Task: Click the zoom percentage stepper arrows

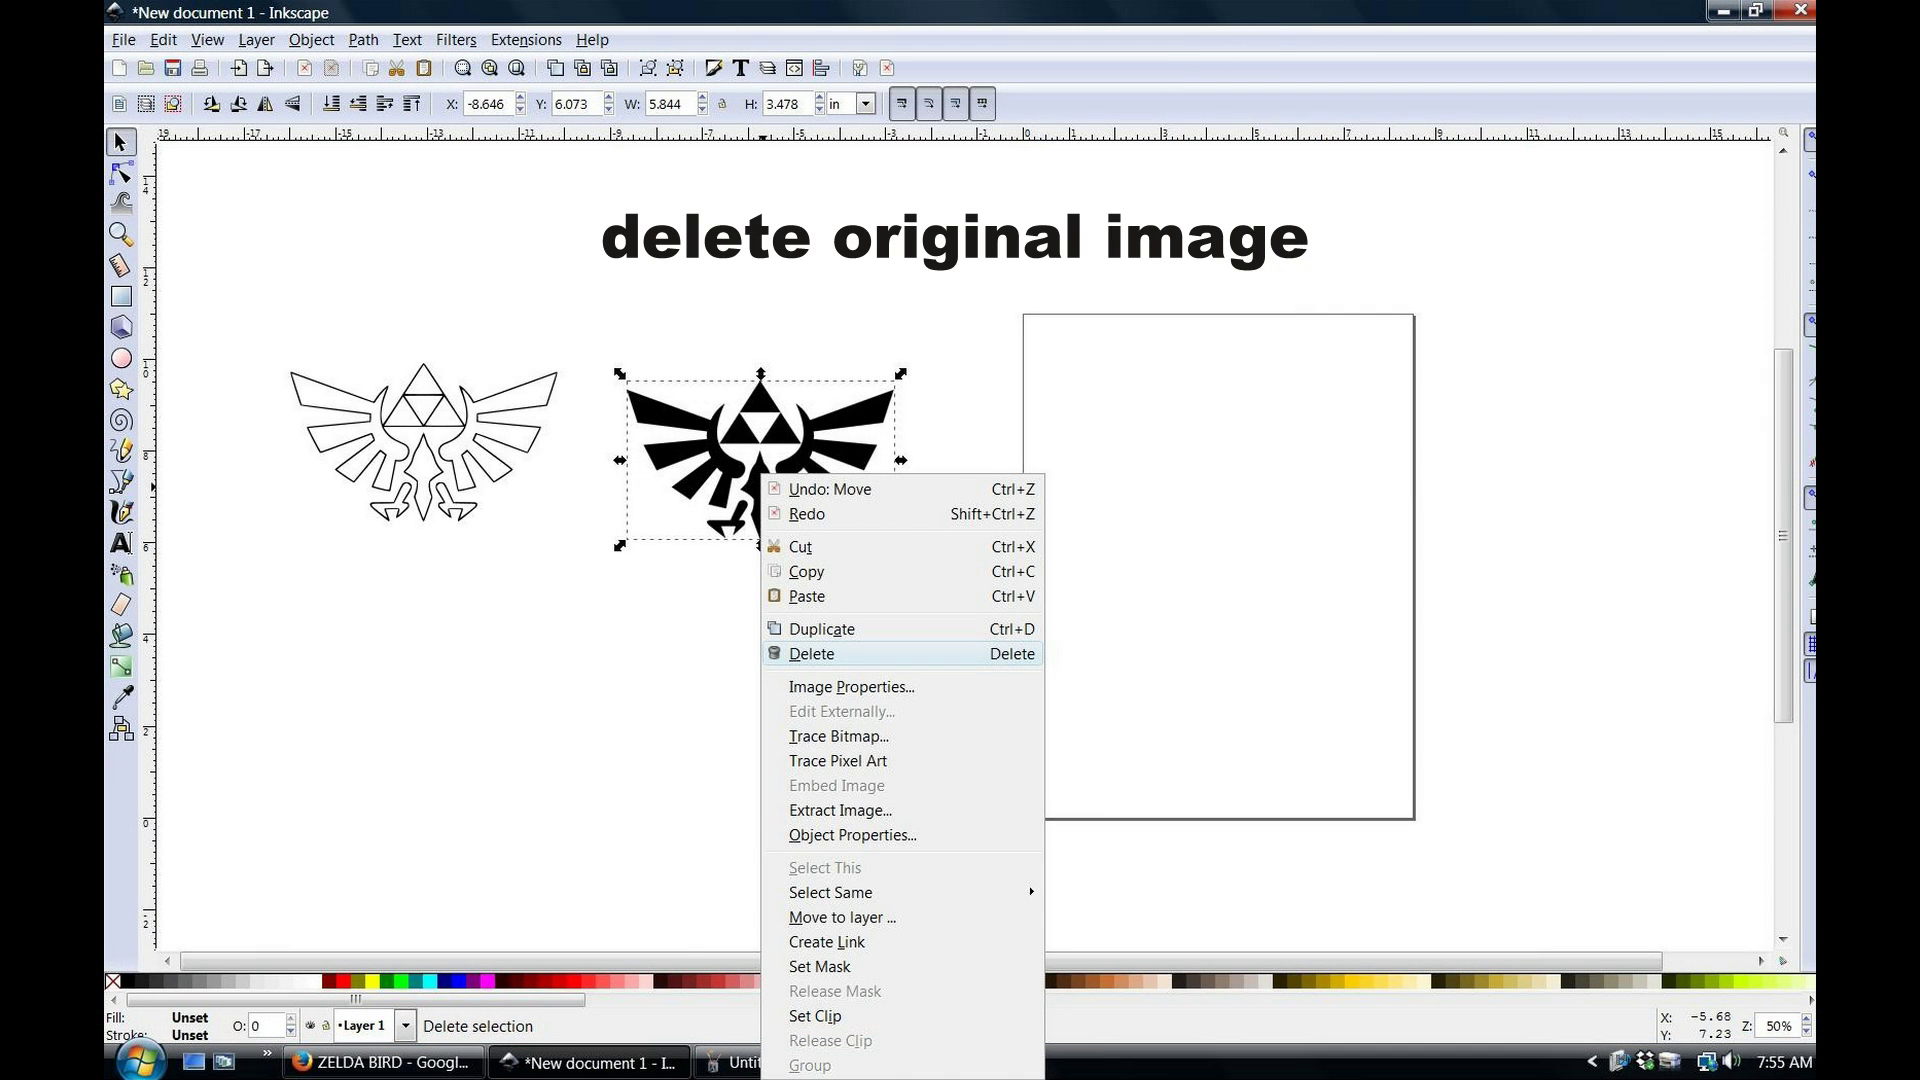Action: 1806,1025
